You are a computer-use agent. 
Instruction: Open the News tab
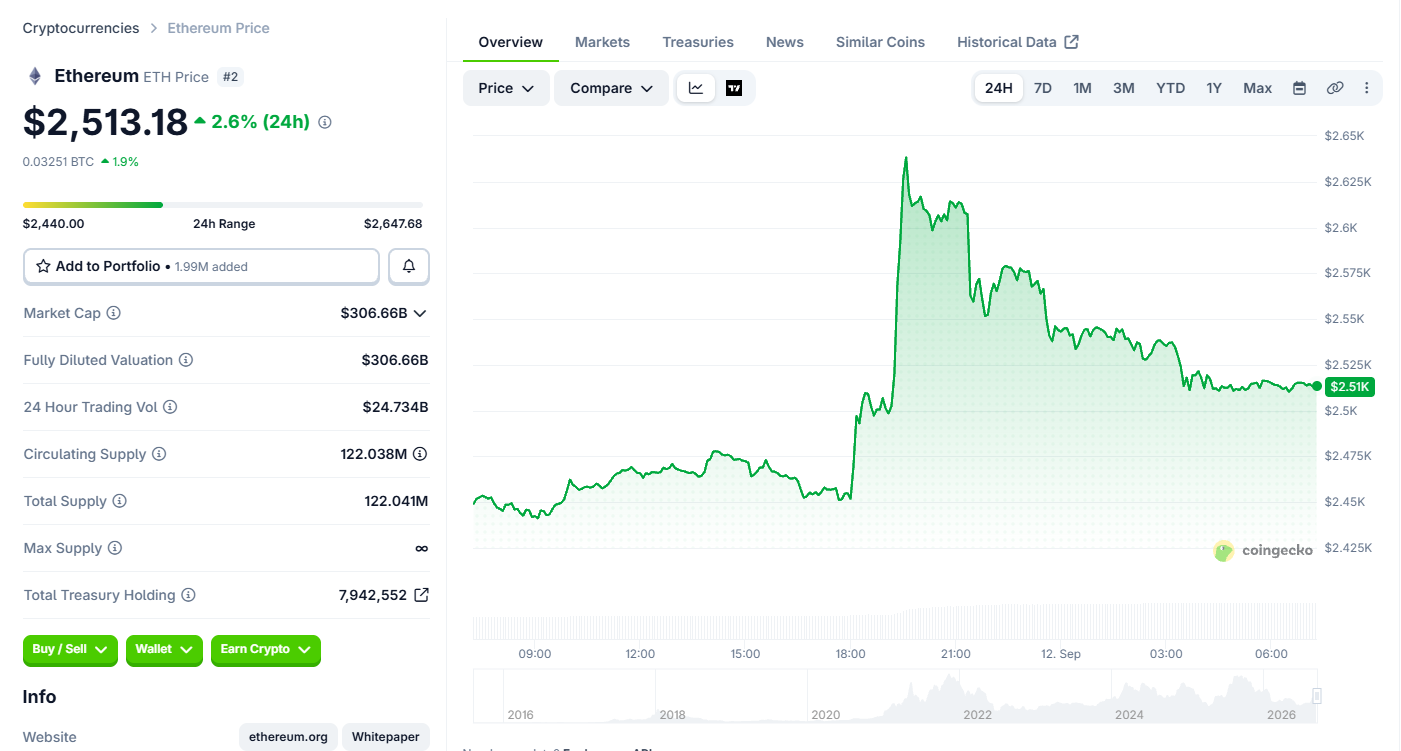(x=785, y=42)
